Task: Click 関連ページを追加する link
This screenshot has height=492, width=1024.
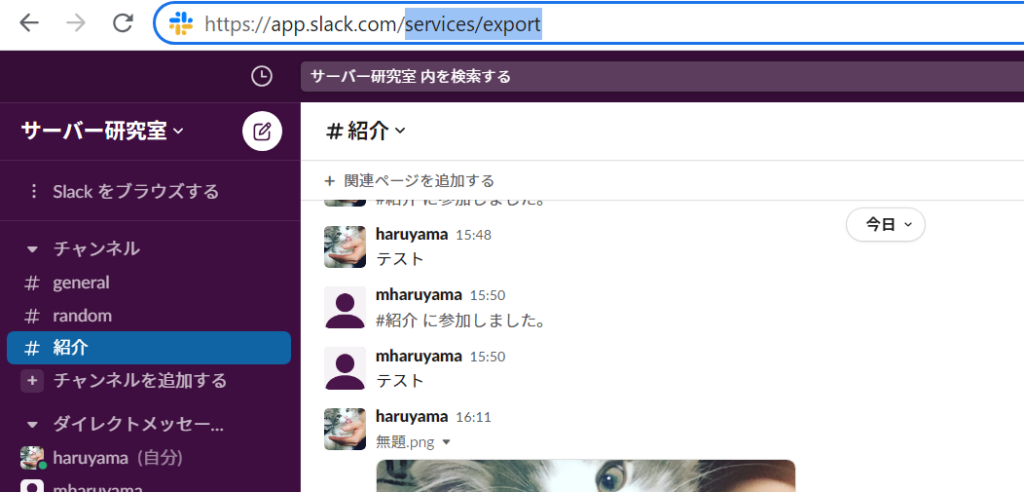Action: [x=409, y=181]
